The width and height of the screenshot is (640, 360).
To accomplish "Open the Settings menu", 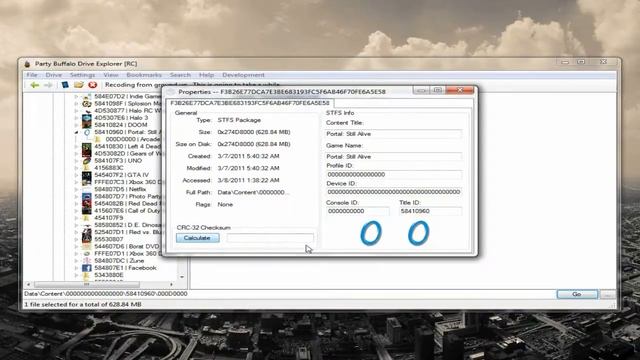I will [x=82, y=75].
